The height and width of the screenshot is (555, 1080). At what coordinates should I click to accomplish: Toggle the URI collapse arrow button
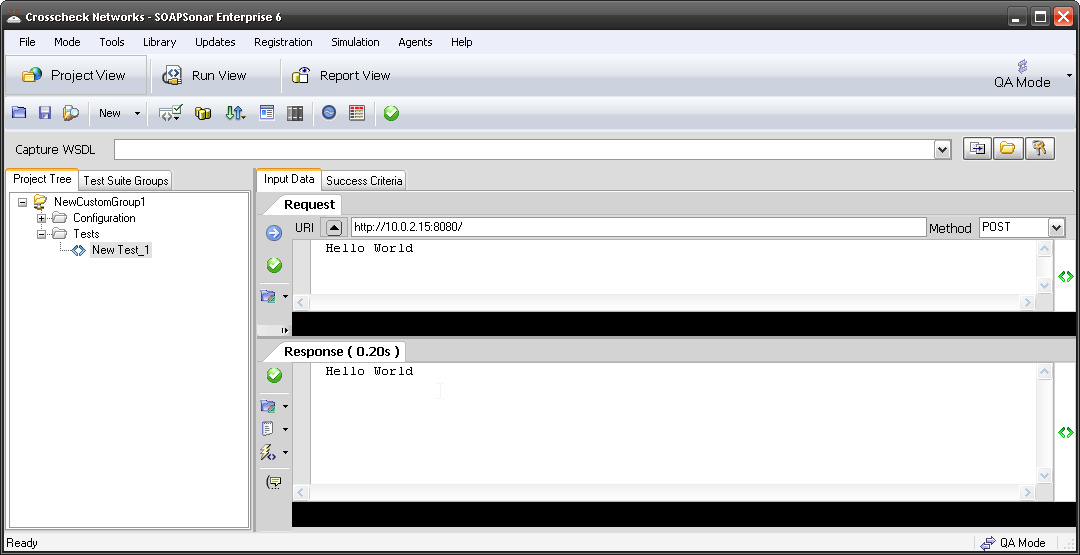coord(333,227)
